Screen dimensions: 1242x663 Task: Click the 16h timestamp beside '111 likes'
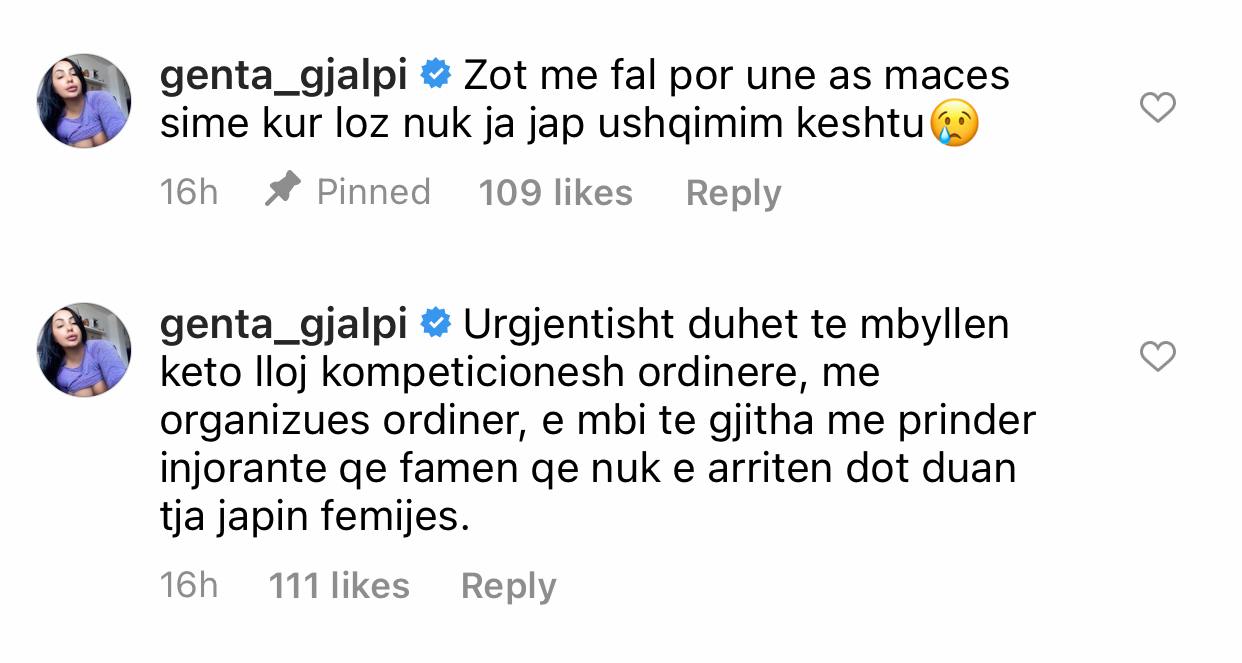[x=188, y=586]
